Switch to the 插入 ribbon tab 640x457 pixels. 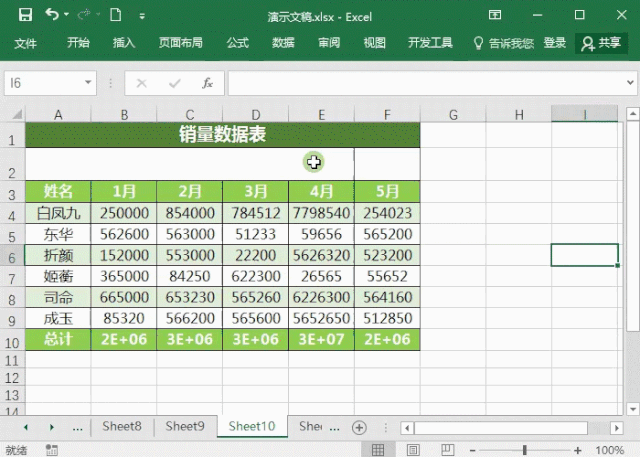click(124, 43)
